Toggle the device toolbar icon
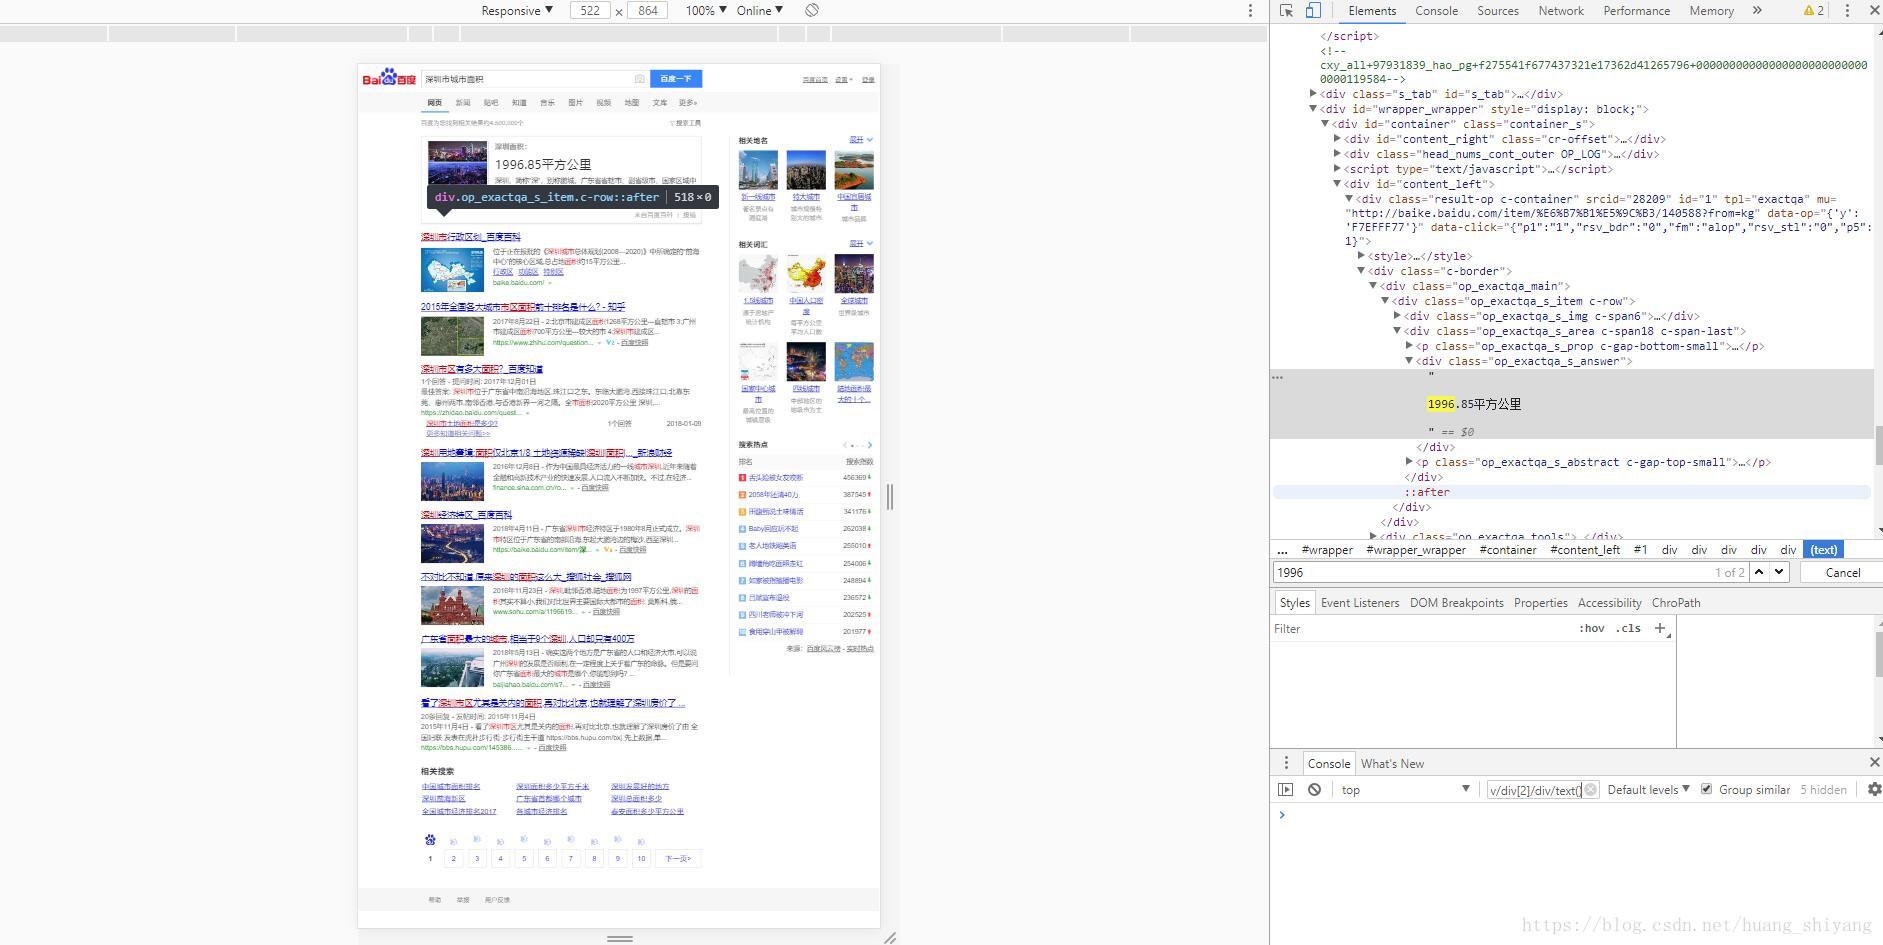Screen dimensions: 1883x945 [1313, 11]
